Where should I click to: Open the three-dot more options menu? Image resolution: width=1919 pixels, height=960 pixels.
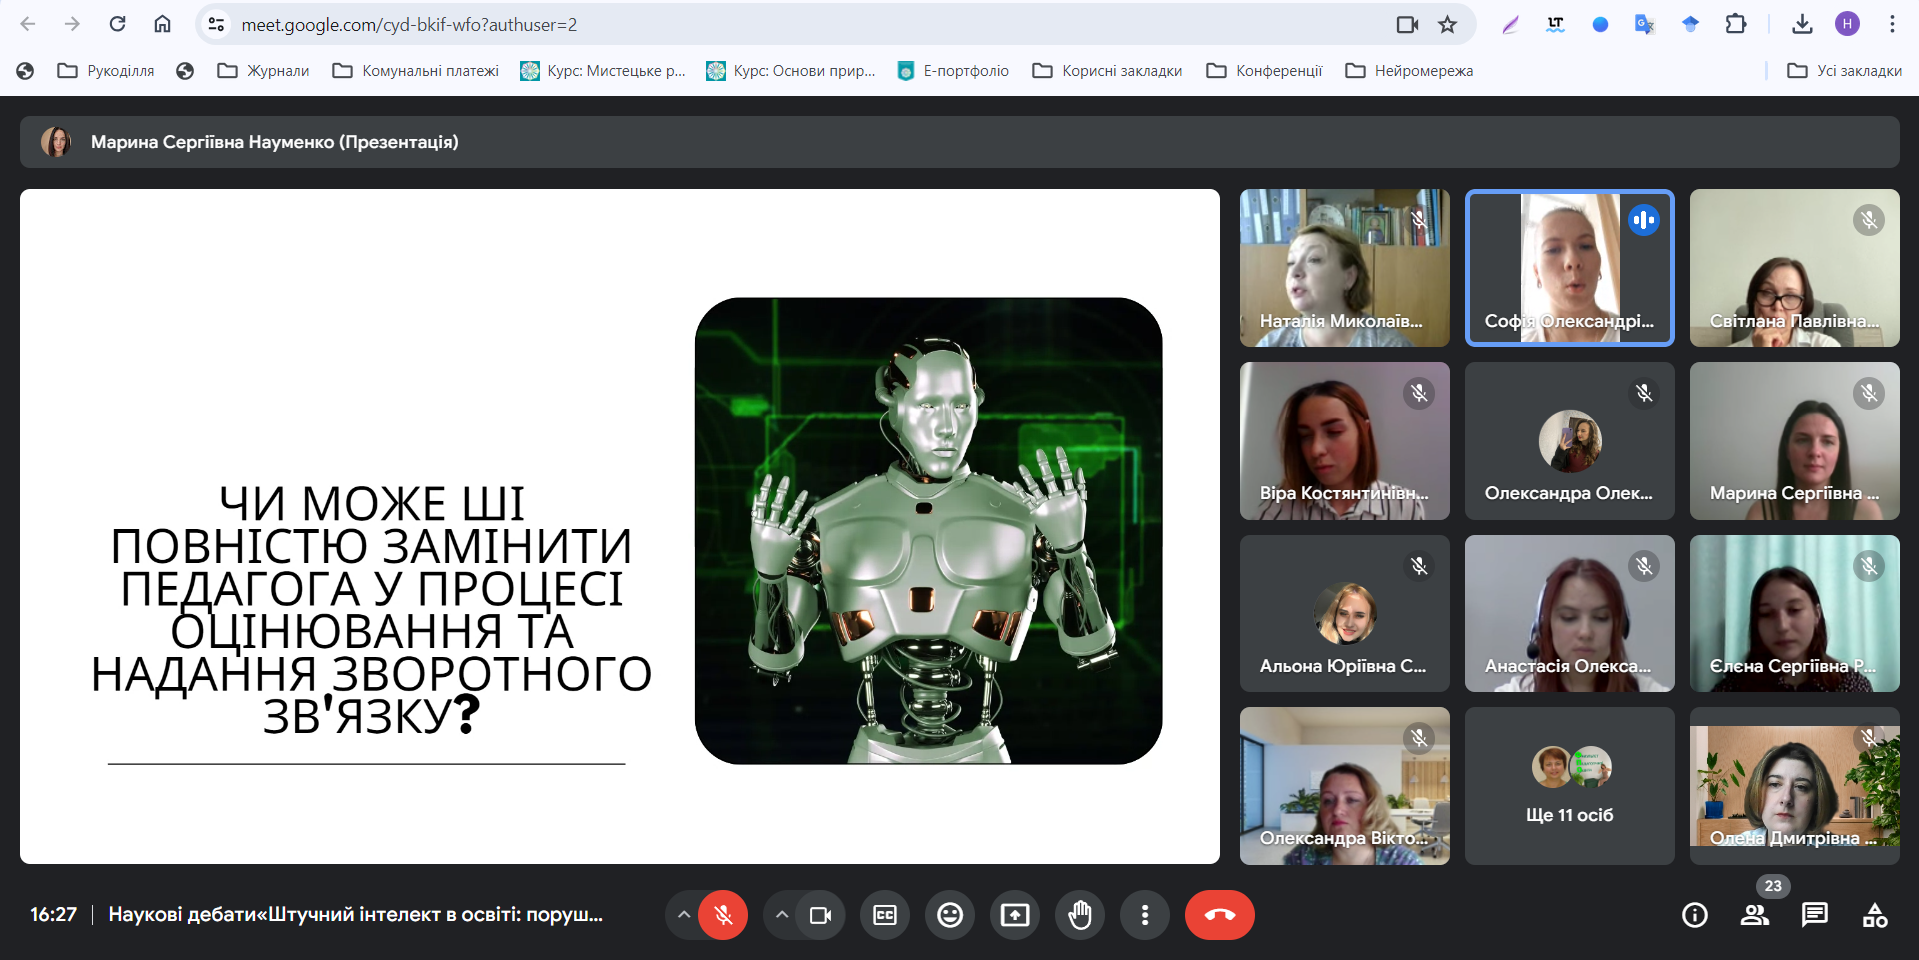(x=1145, y=915)
